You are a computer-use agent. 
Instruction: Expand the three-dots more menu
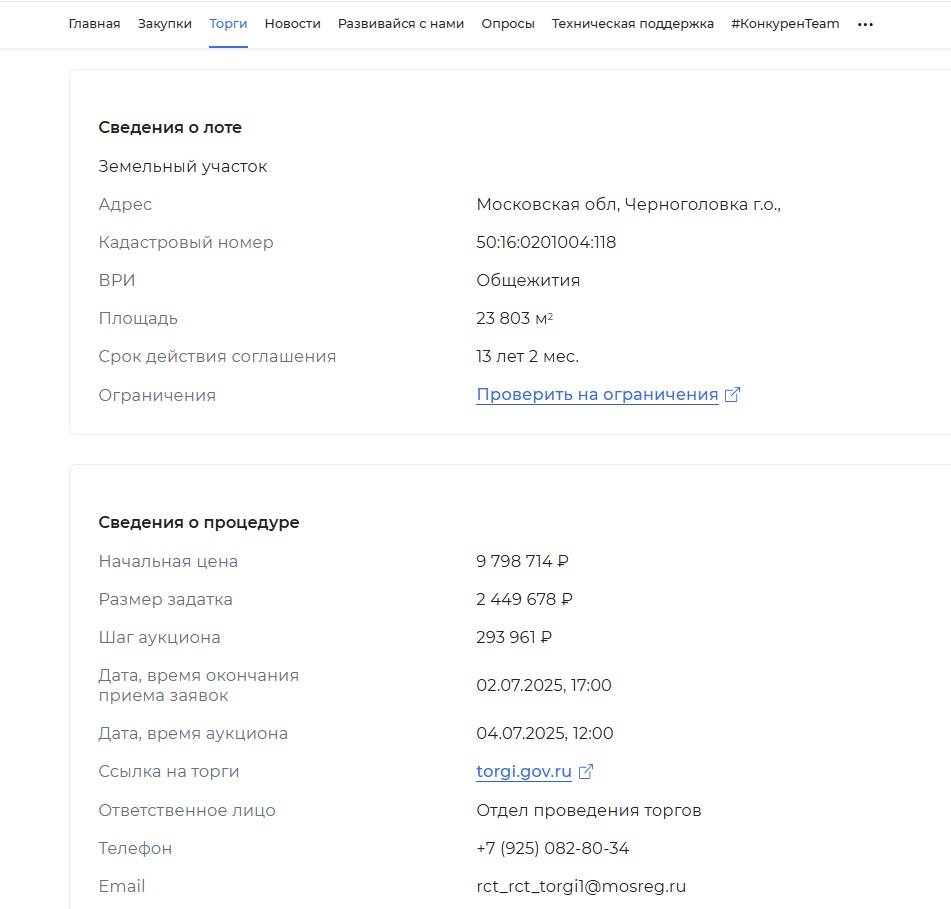coord(866,24)
